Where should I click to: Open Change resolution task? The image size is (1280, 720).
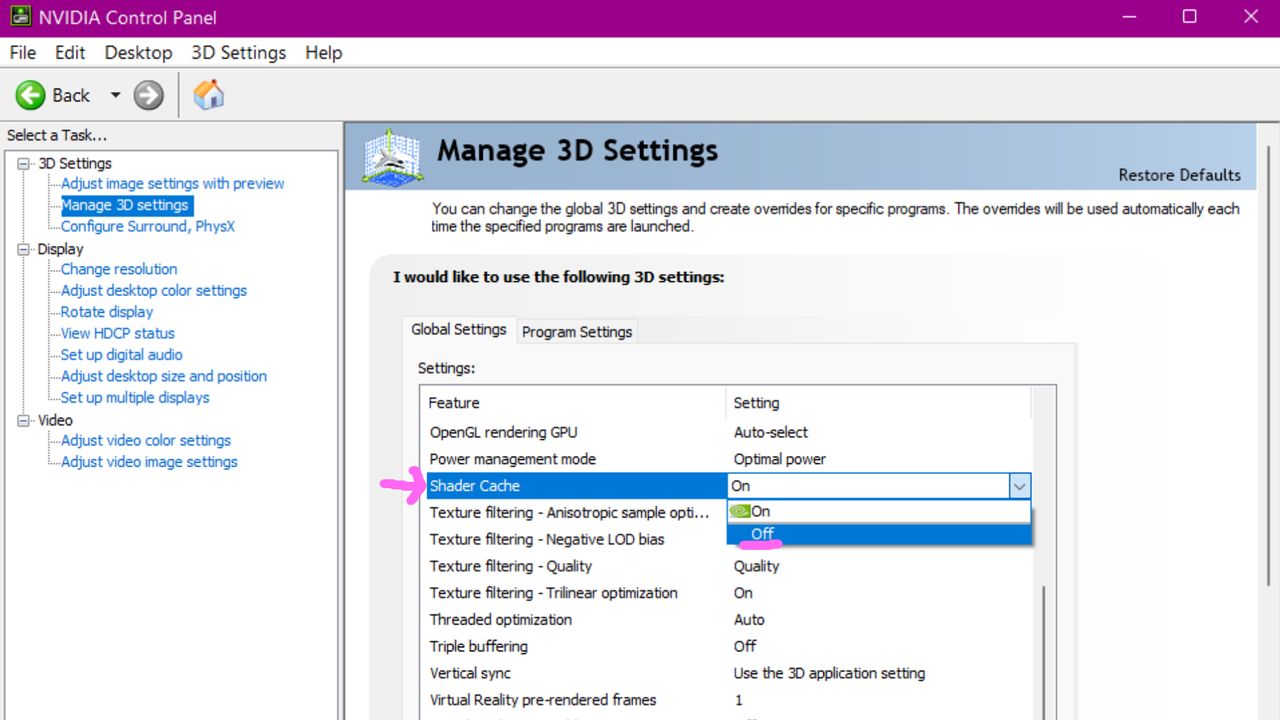click(x=119, y=269)
